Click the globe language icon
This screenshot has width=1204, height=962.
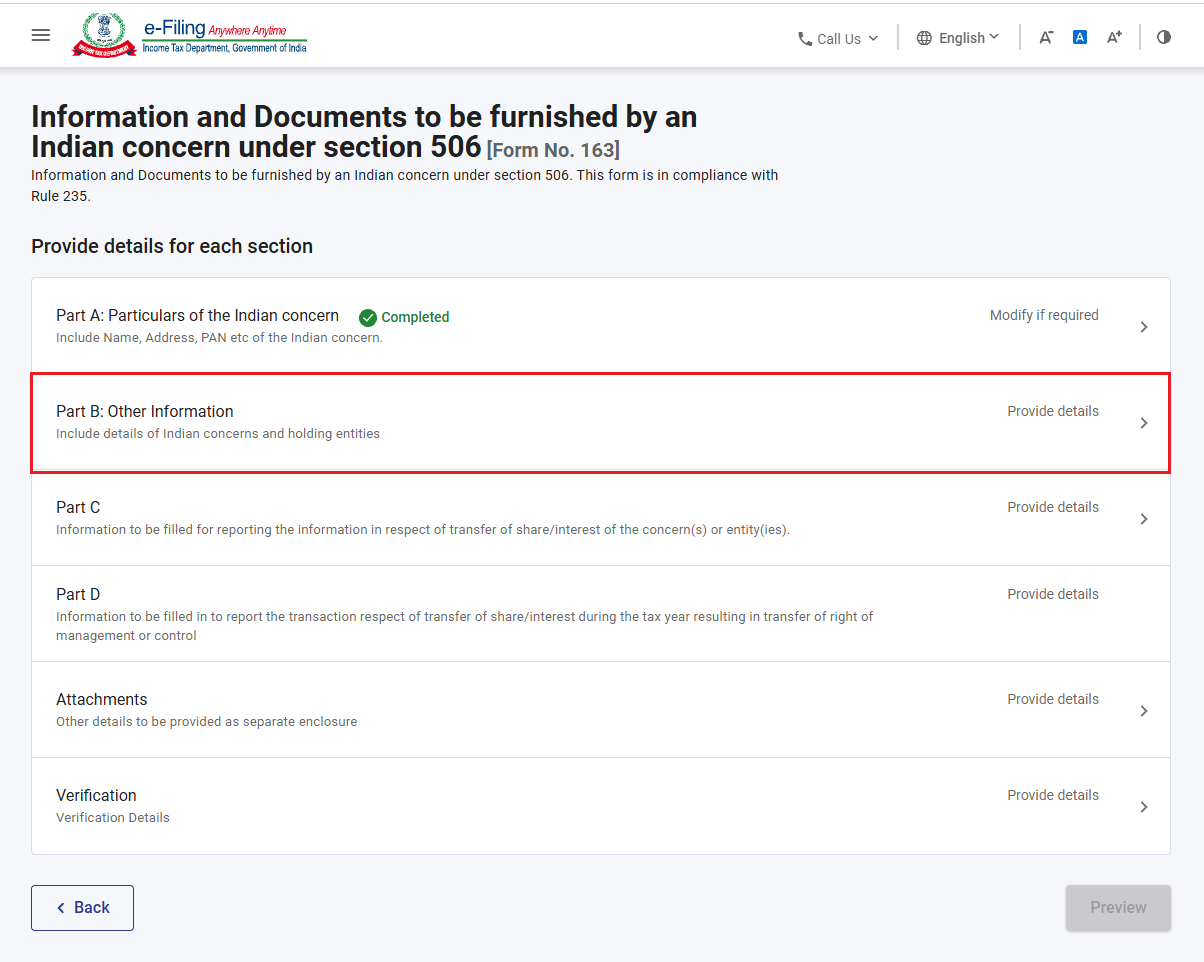coord(924,38)
